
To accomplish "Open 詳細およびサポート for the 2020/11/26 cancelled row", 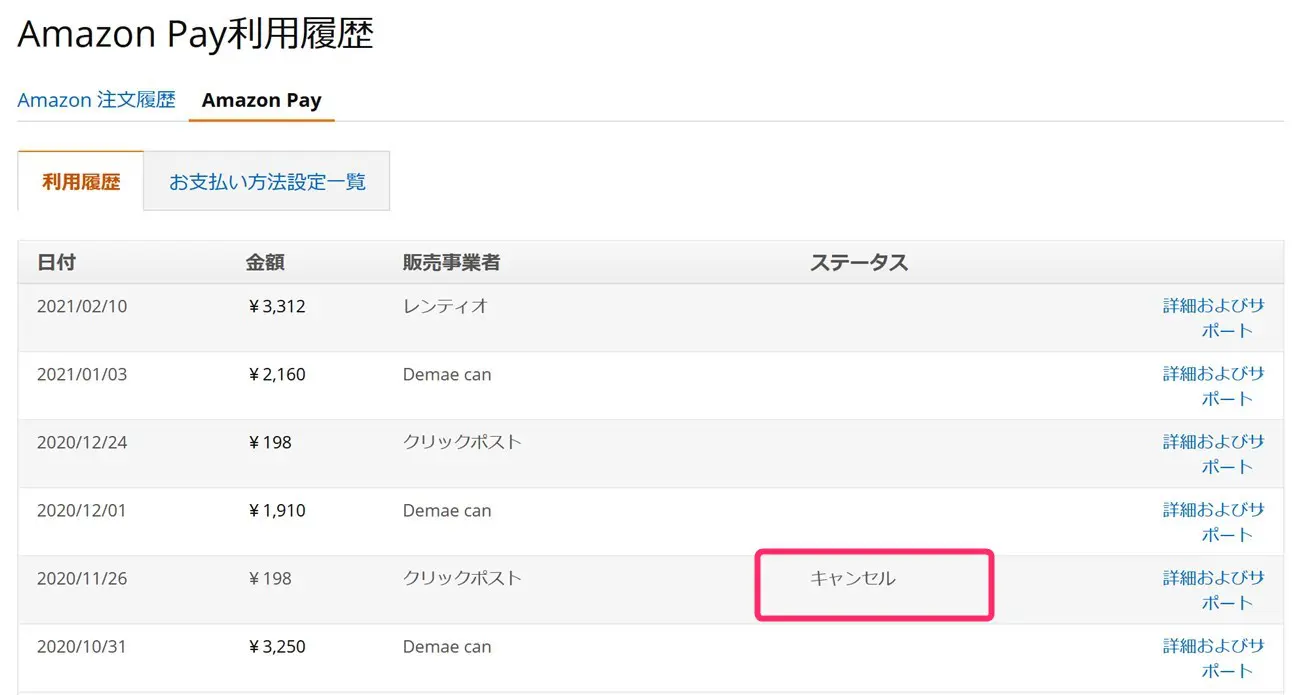I will [x=1214, y=590].
